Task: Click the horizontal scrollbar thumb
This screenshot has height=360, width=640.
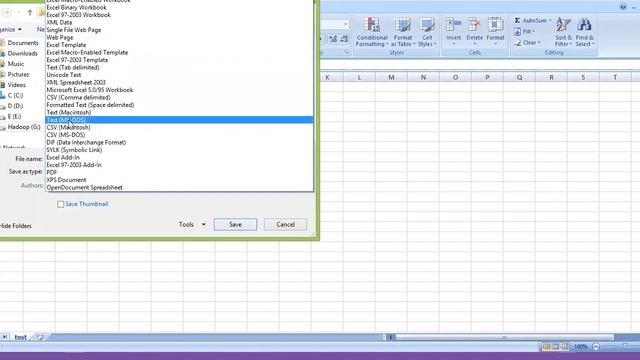Action: [504, 337]
